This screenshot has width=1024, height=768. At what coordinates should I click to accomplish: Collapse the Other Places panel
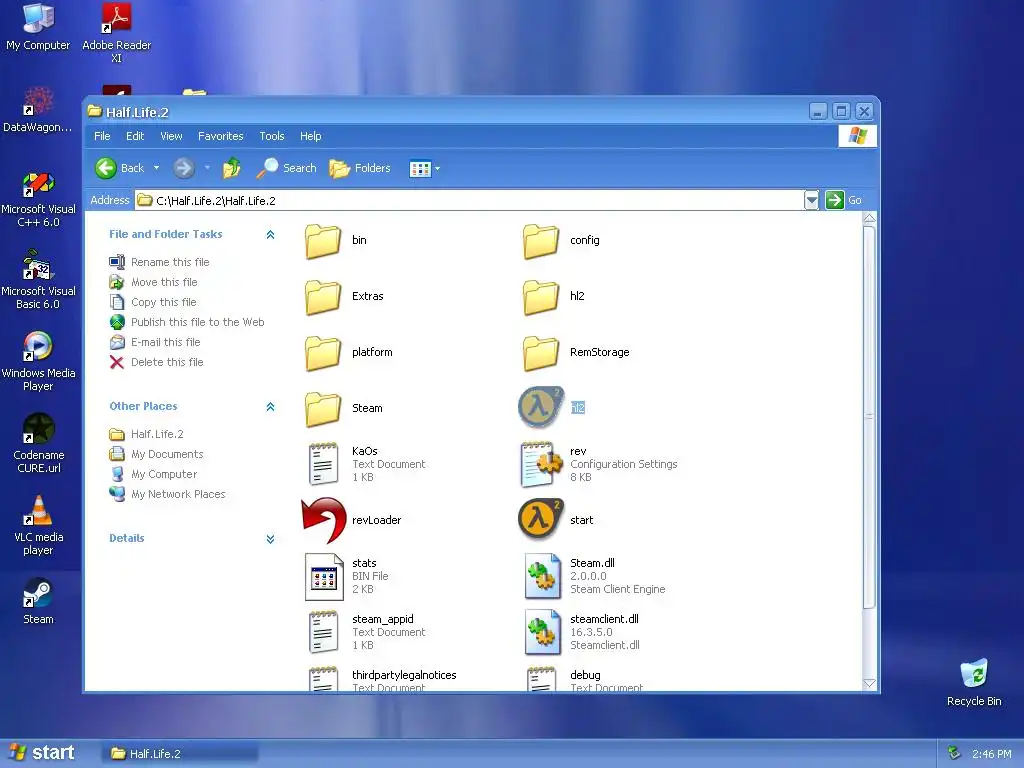coord(270,407)
